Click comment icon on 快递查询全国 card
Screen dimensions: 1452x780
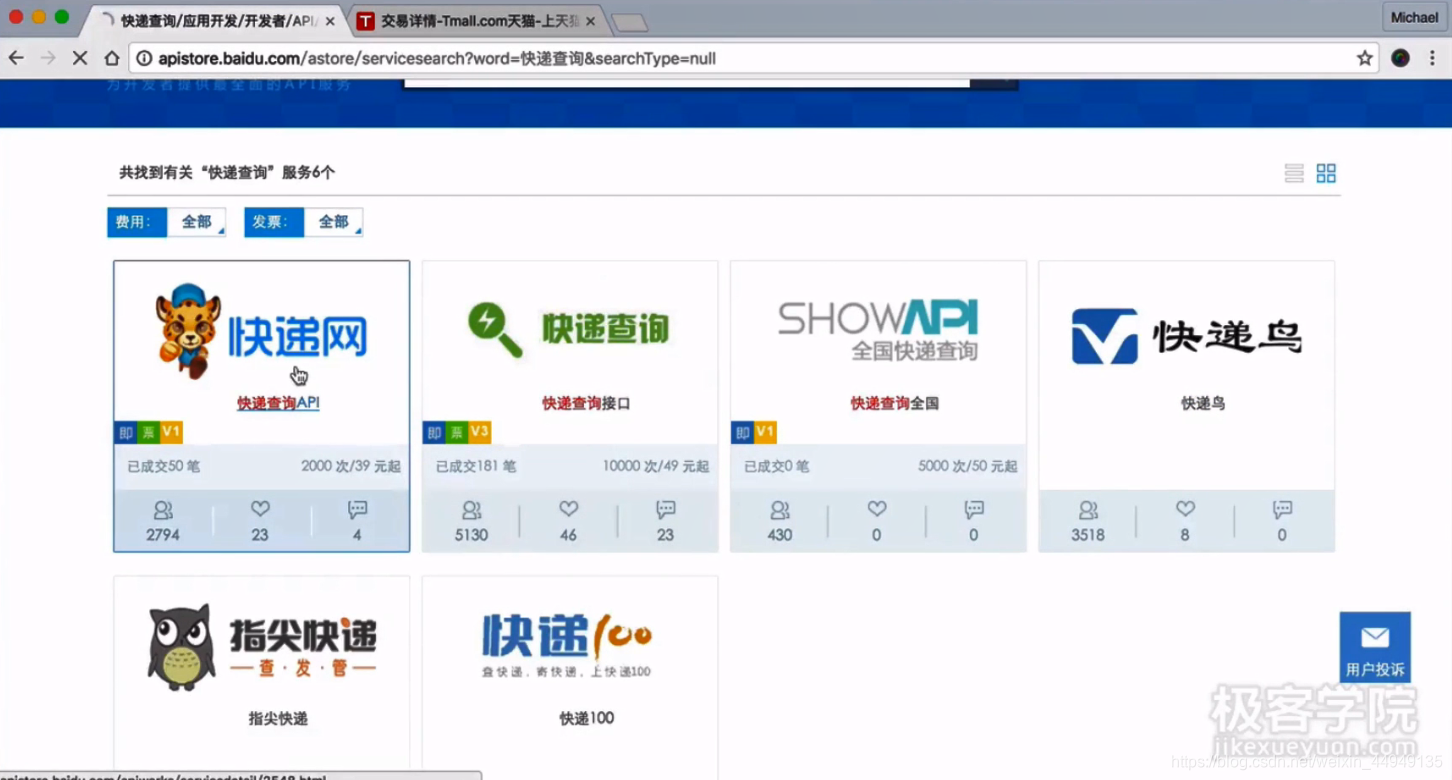pos(974,511)
